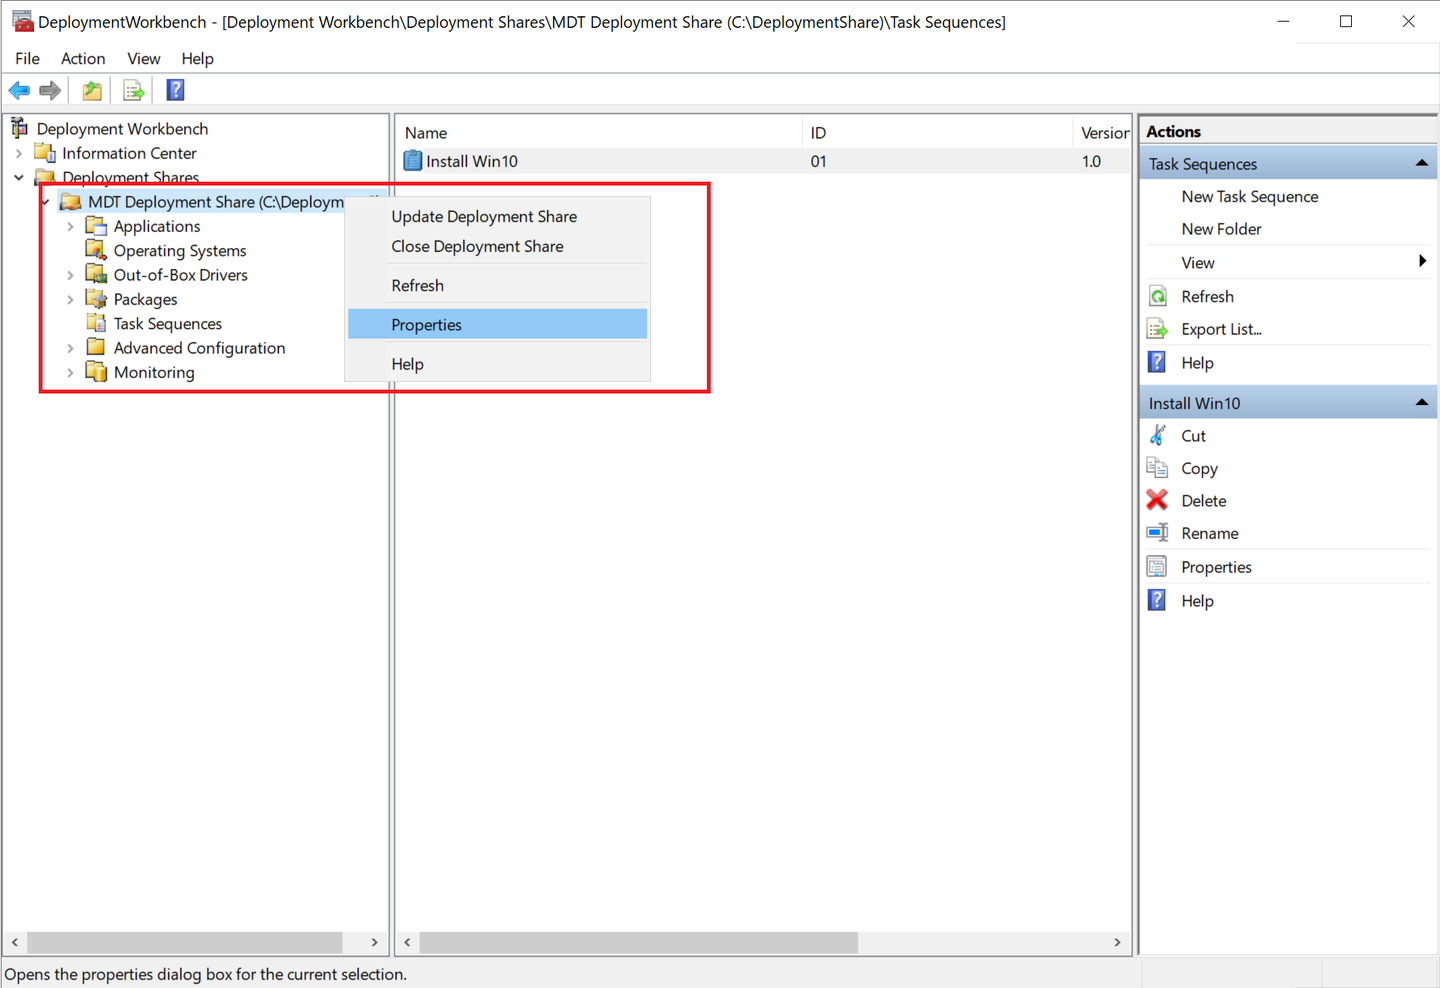The height and width of the screenshot is (988, 1440).
Task: Select the Monitoring node icon
Action: (x=96, y=372)
